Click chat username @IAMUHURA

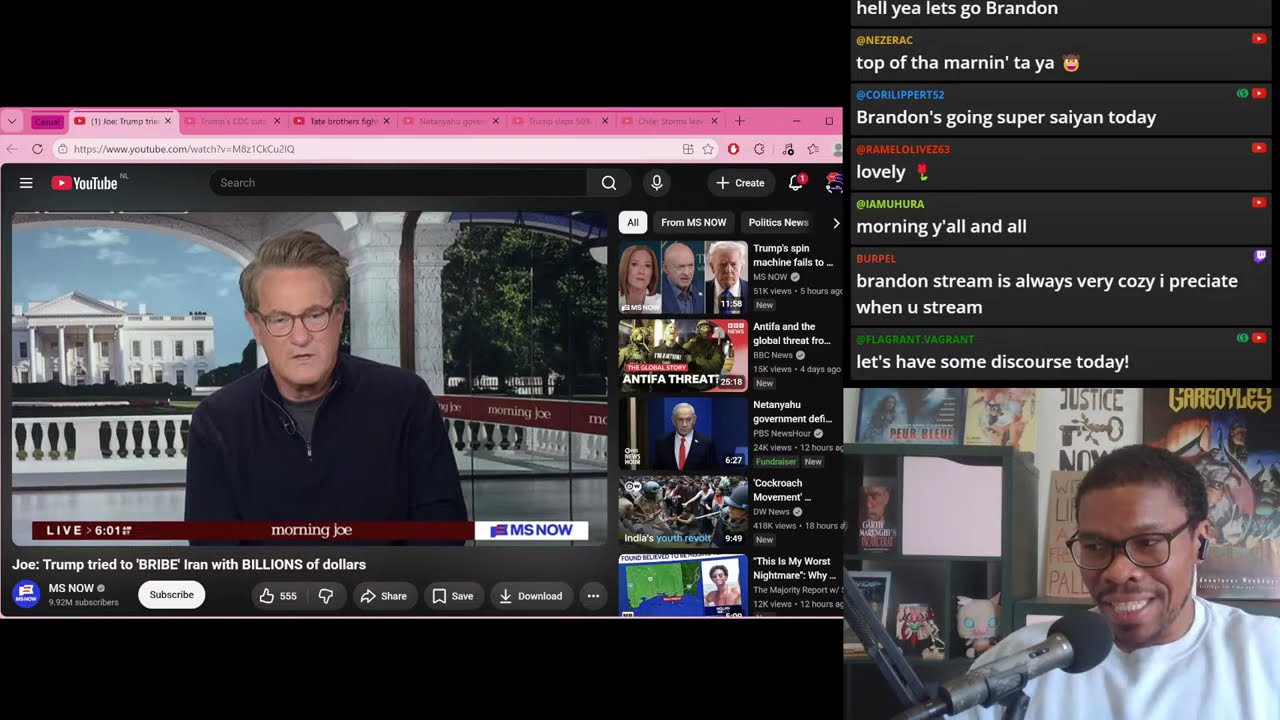point(890,204)
